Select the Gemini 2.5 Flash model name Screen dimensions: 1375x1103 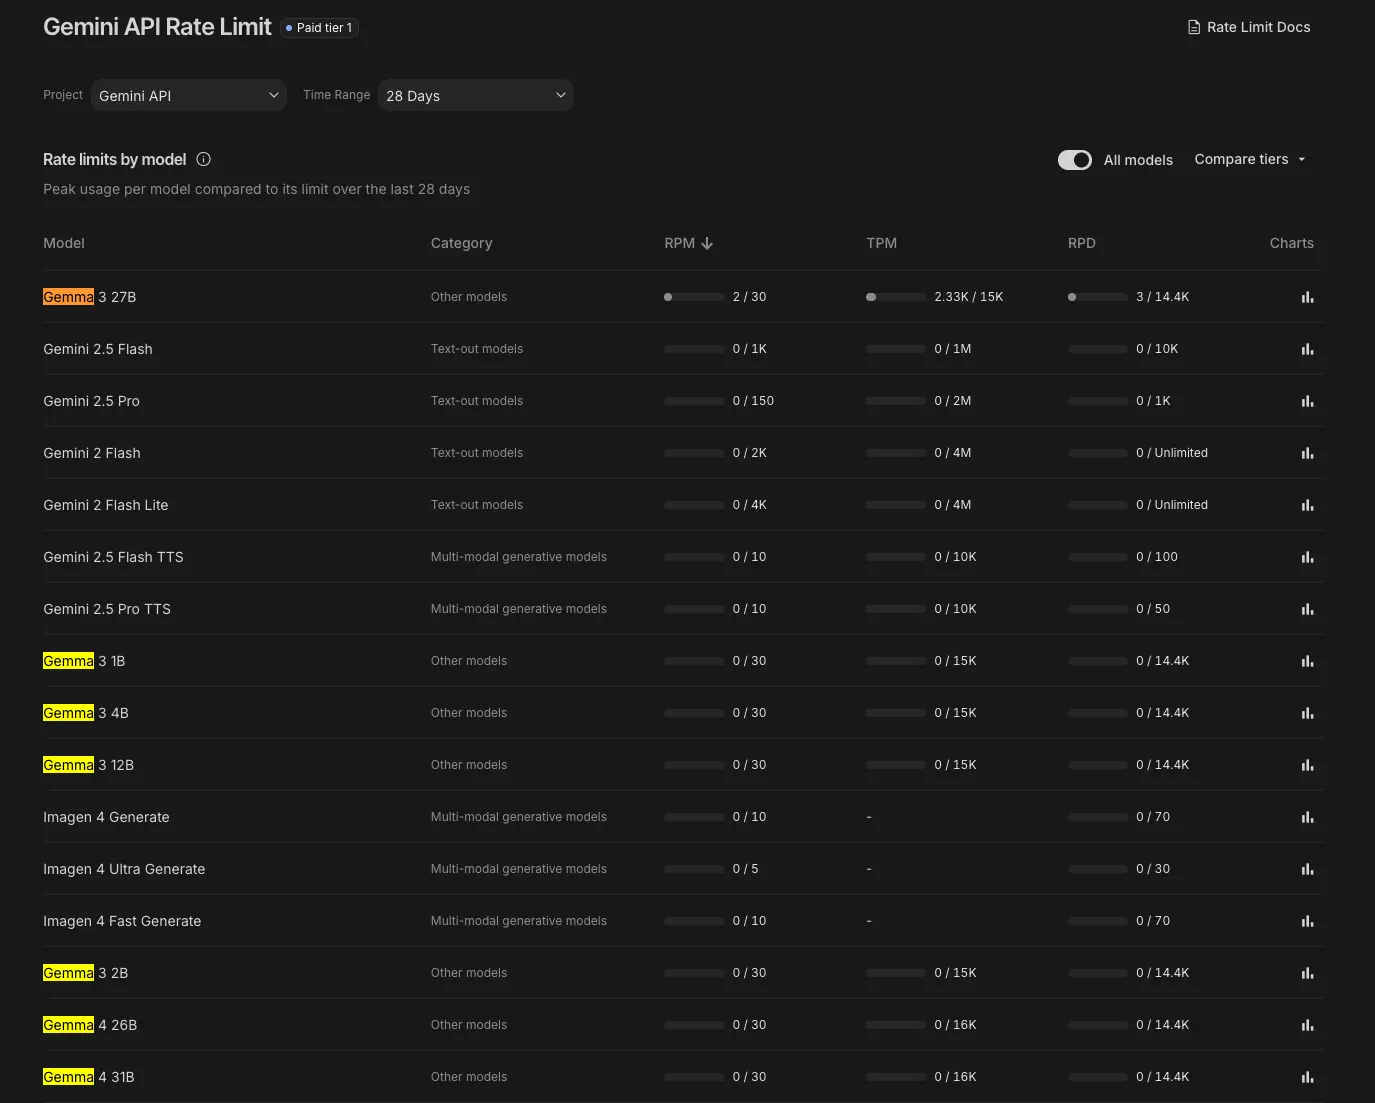coord(98,349)
